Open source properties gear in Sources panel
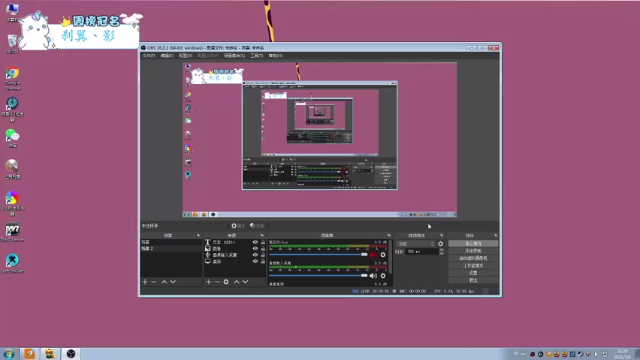This screenshot has width=640, height=360. (x=226, y=282)
